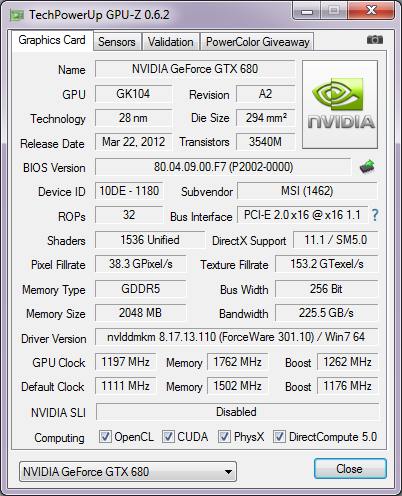This screenshot has width=402, height=496.
Task: Click the BIOS Version field
Action: click(x=223, y=167)
